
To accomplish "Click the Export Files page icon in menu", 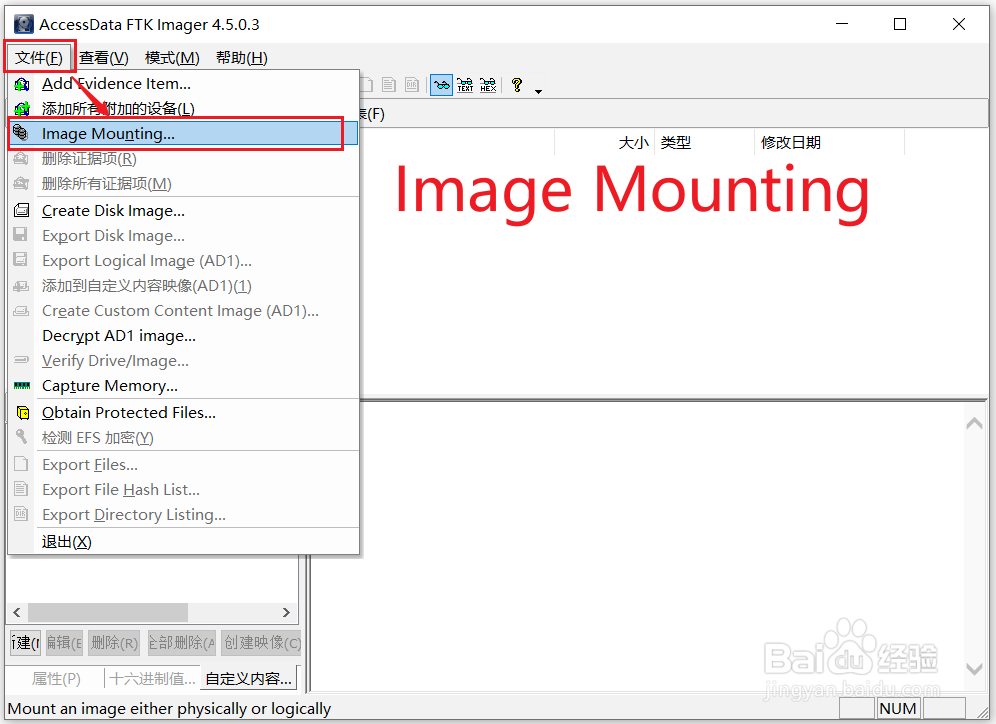I will click(x=21, y=464).
